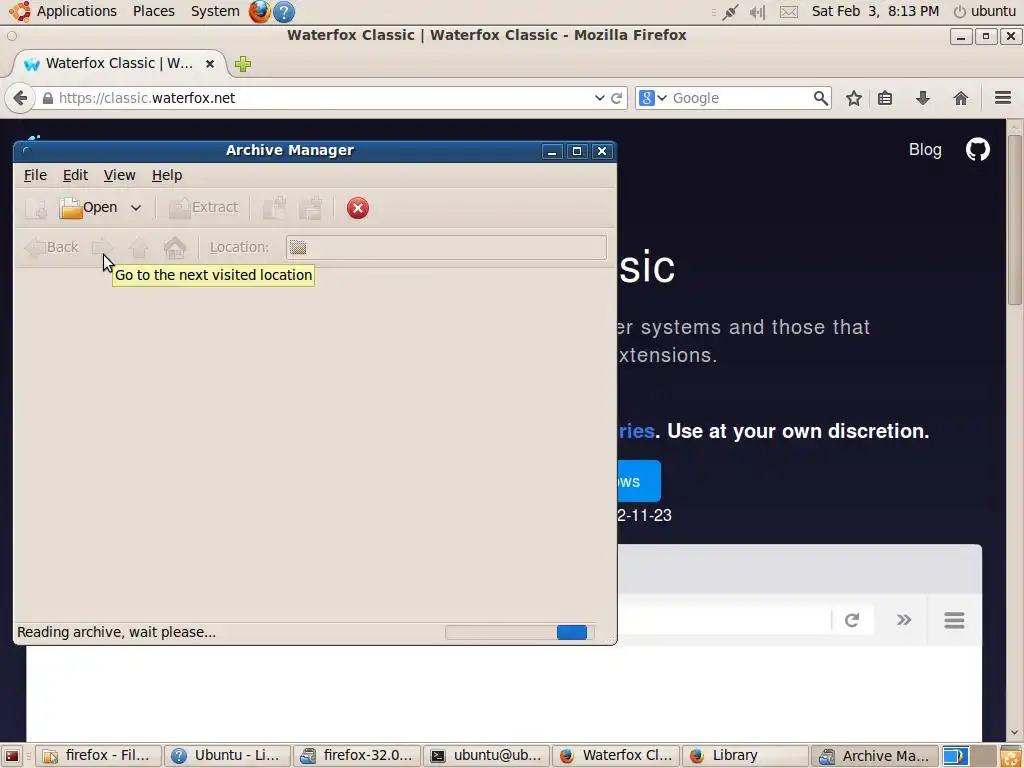Reload the page in Firefox toolbar
Viewport: 1024px width, 768px height.
pos(616,98)
